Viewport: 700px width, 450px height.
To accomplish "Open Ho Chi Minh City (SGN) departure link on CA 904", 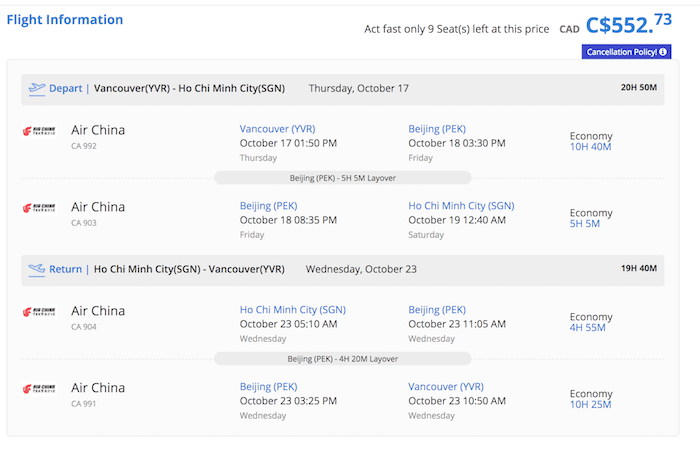I will tap(293, 310).
